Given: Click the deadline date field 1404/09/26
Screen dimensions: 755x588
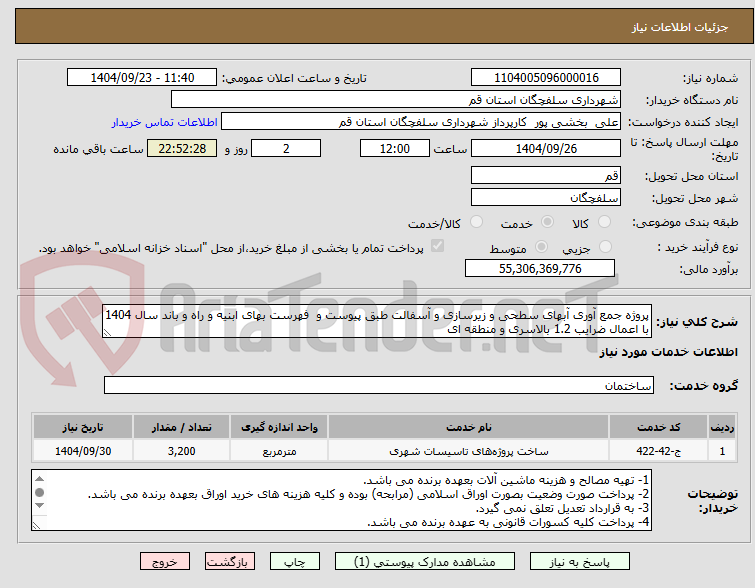Looking at the screenshot, I should click(546, 148).
